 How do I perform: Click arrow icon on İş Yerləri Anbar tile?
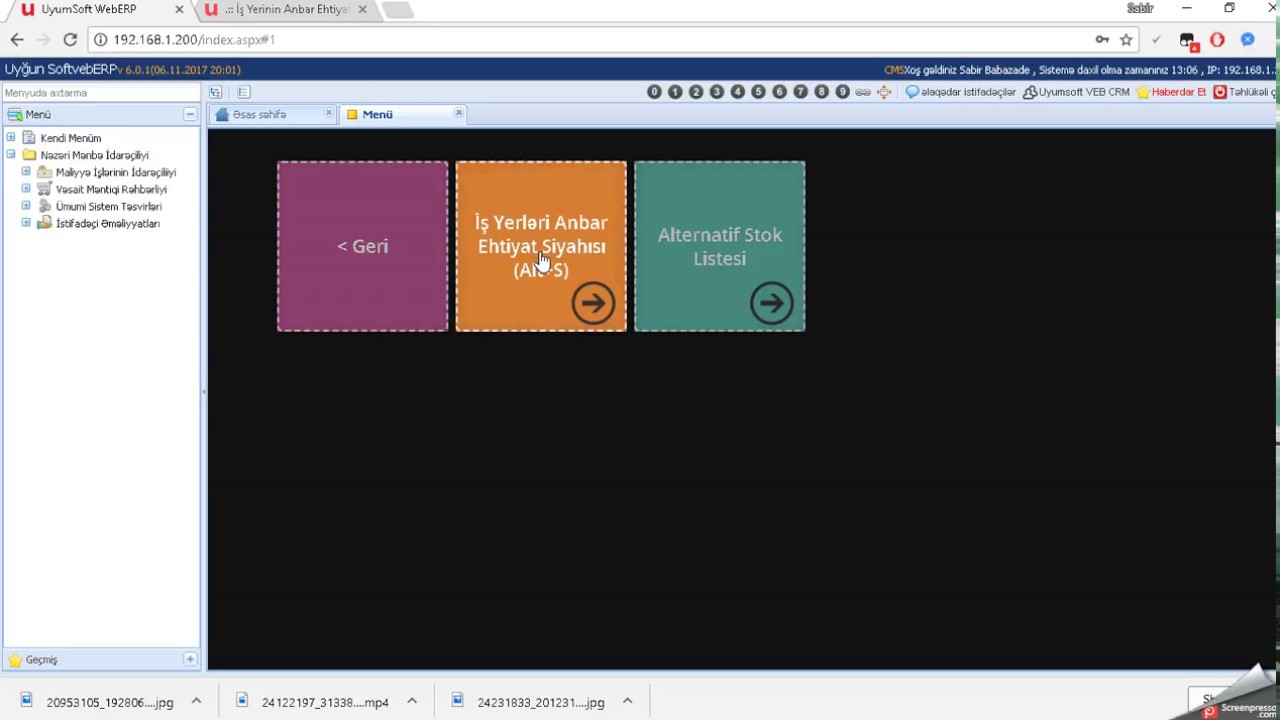[x=593, y=303]
